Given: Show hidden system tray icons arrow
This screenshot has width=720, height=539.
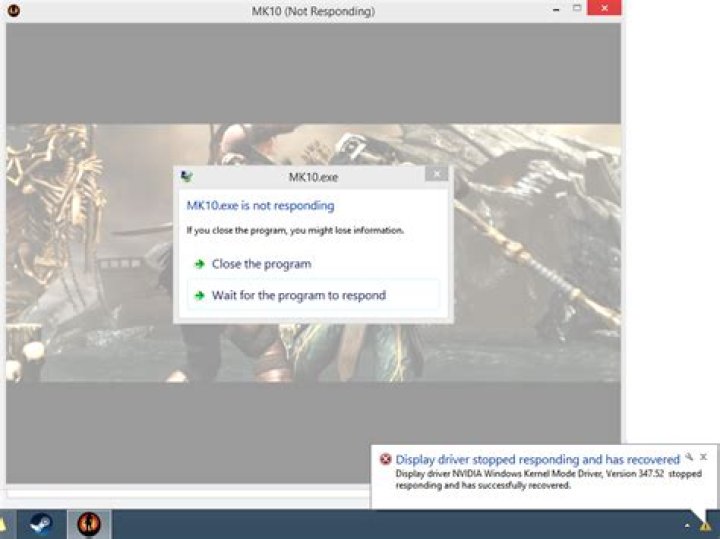Looking at the screenshot, I should tap(687, 526).
